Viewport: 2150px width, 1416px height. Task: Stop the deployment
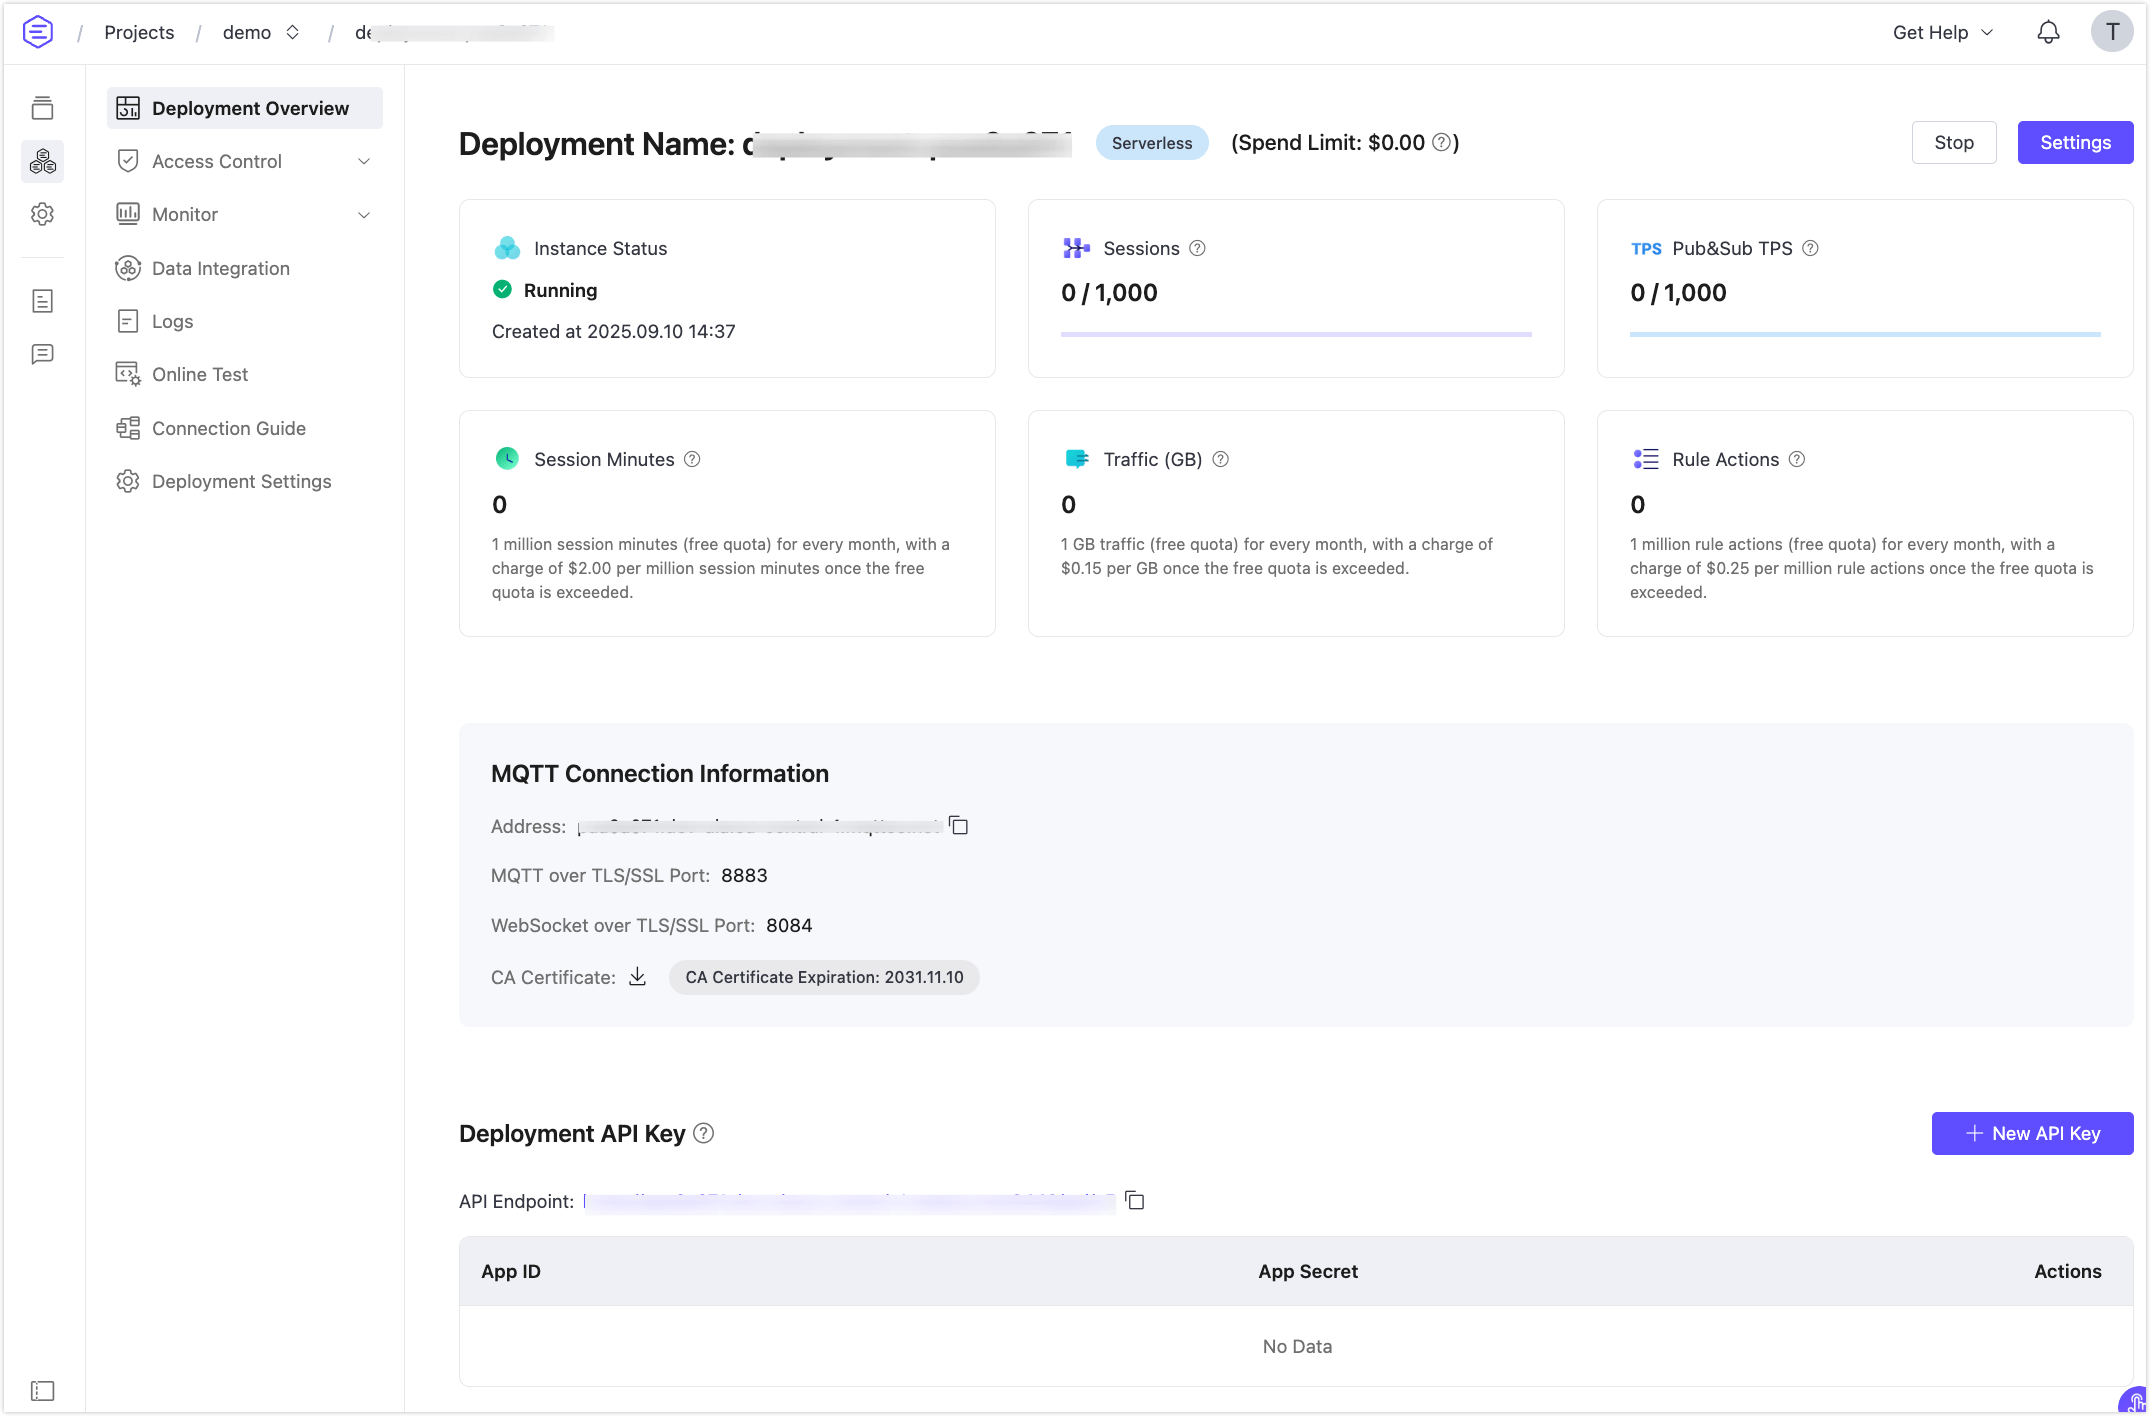click(1953, 142)
